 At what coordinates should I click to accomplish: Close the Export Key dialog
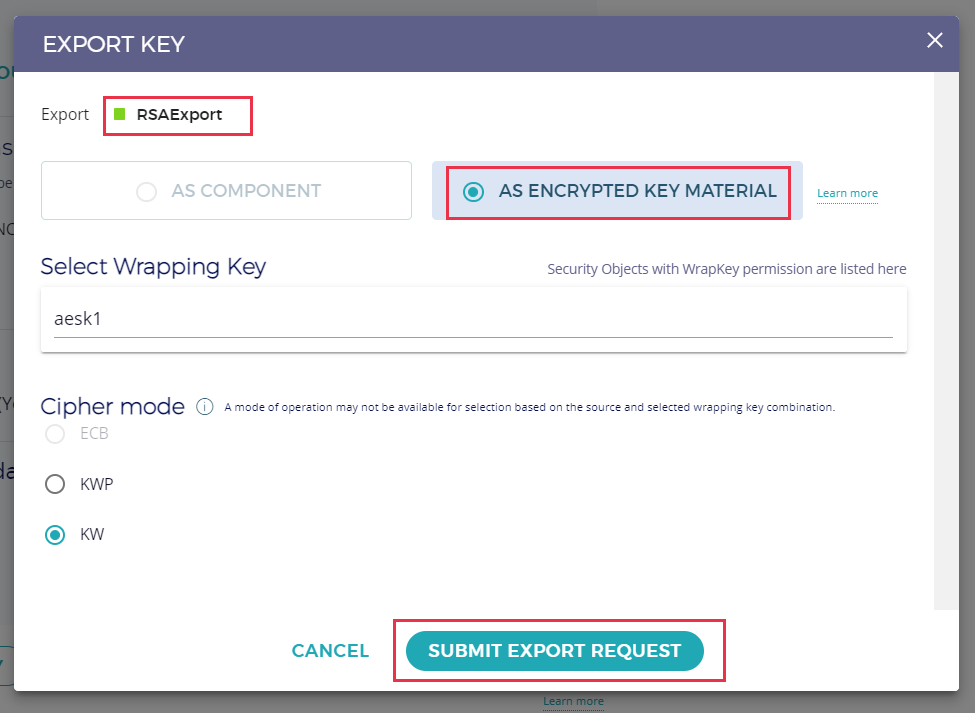[935, 40]
